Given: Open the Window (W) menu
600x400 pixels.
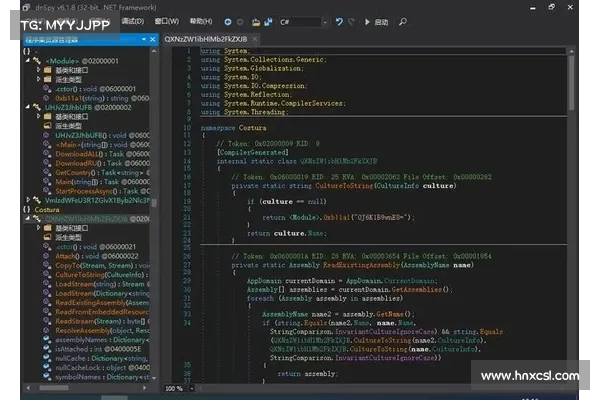Looking at the screenshot, I should click(166, 20).
